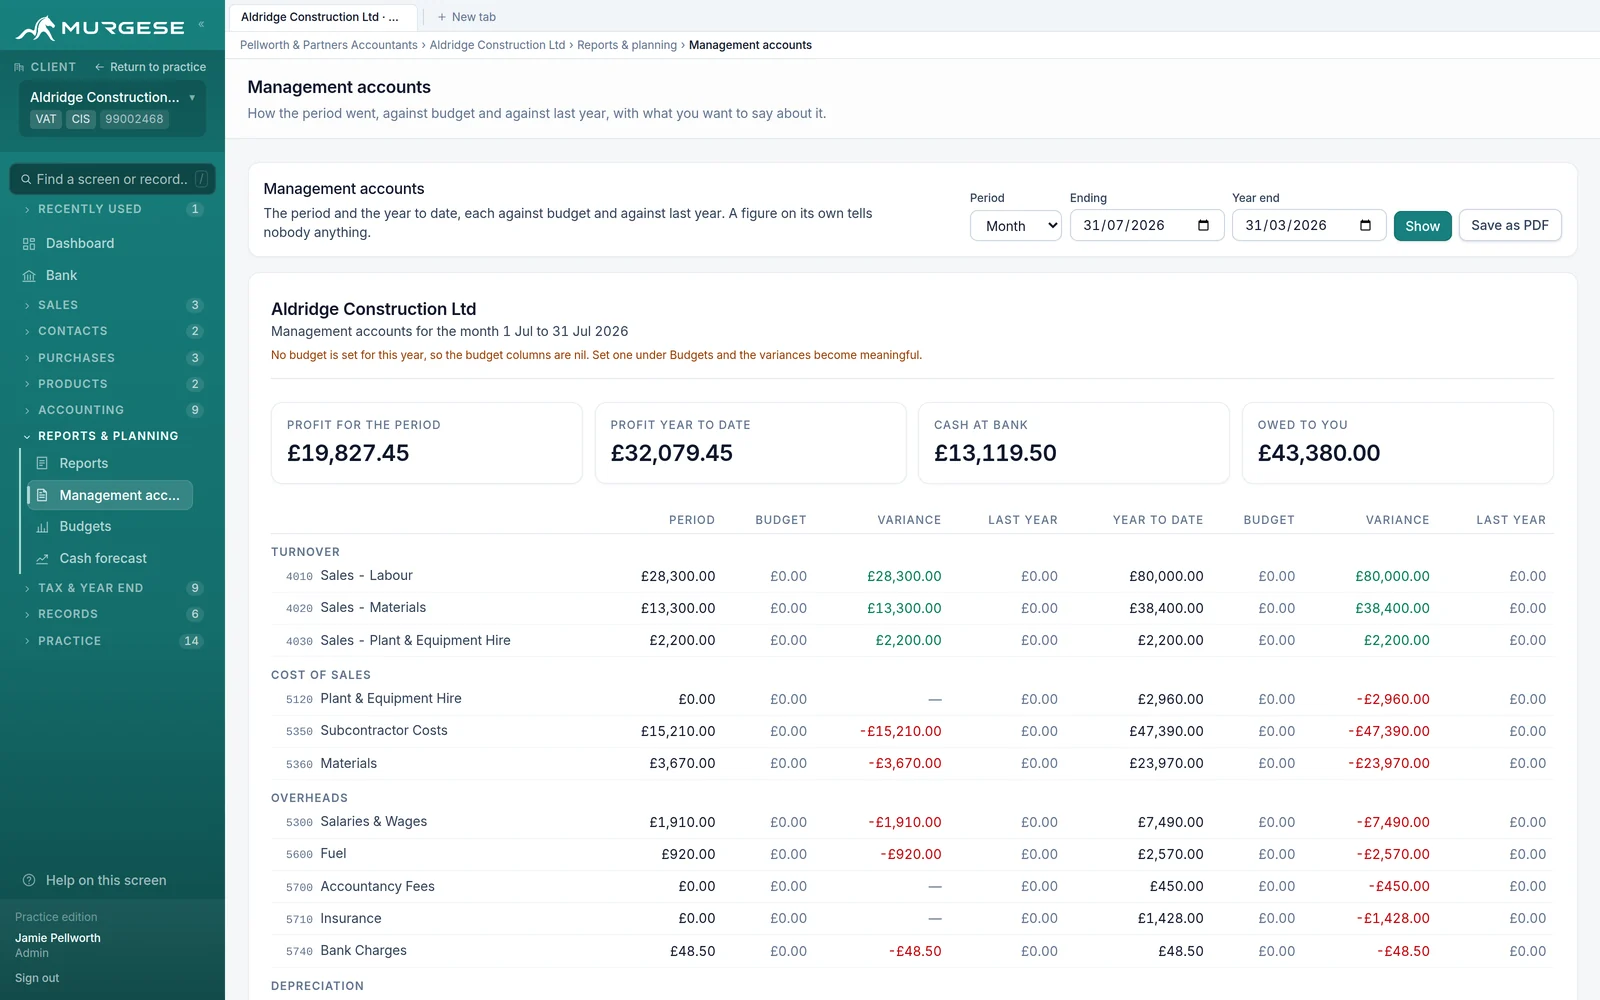Click the Show button

(1422, 226)
